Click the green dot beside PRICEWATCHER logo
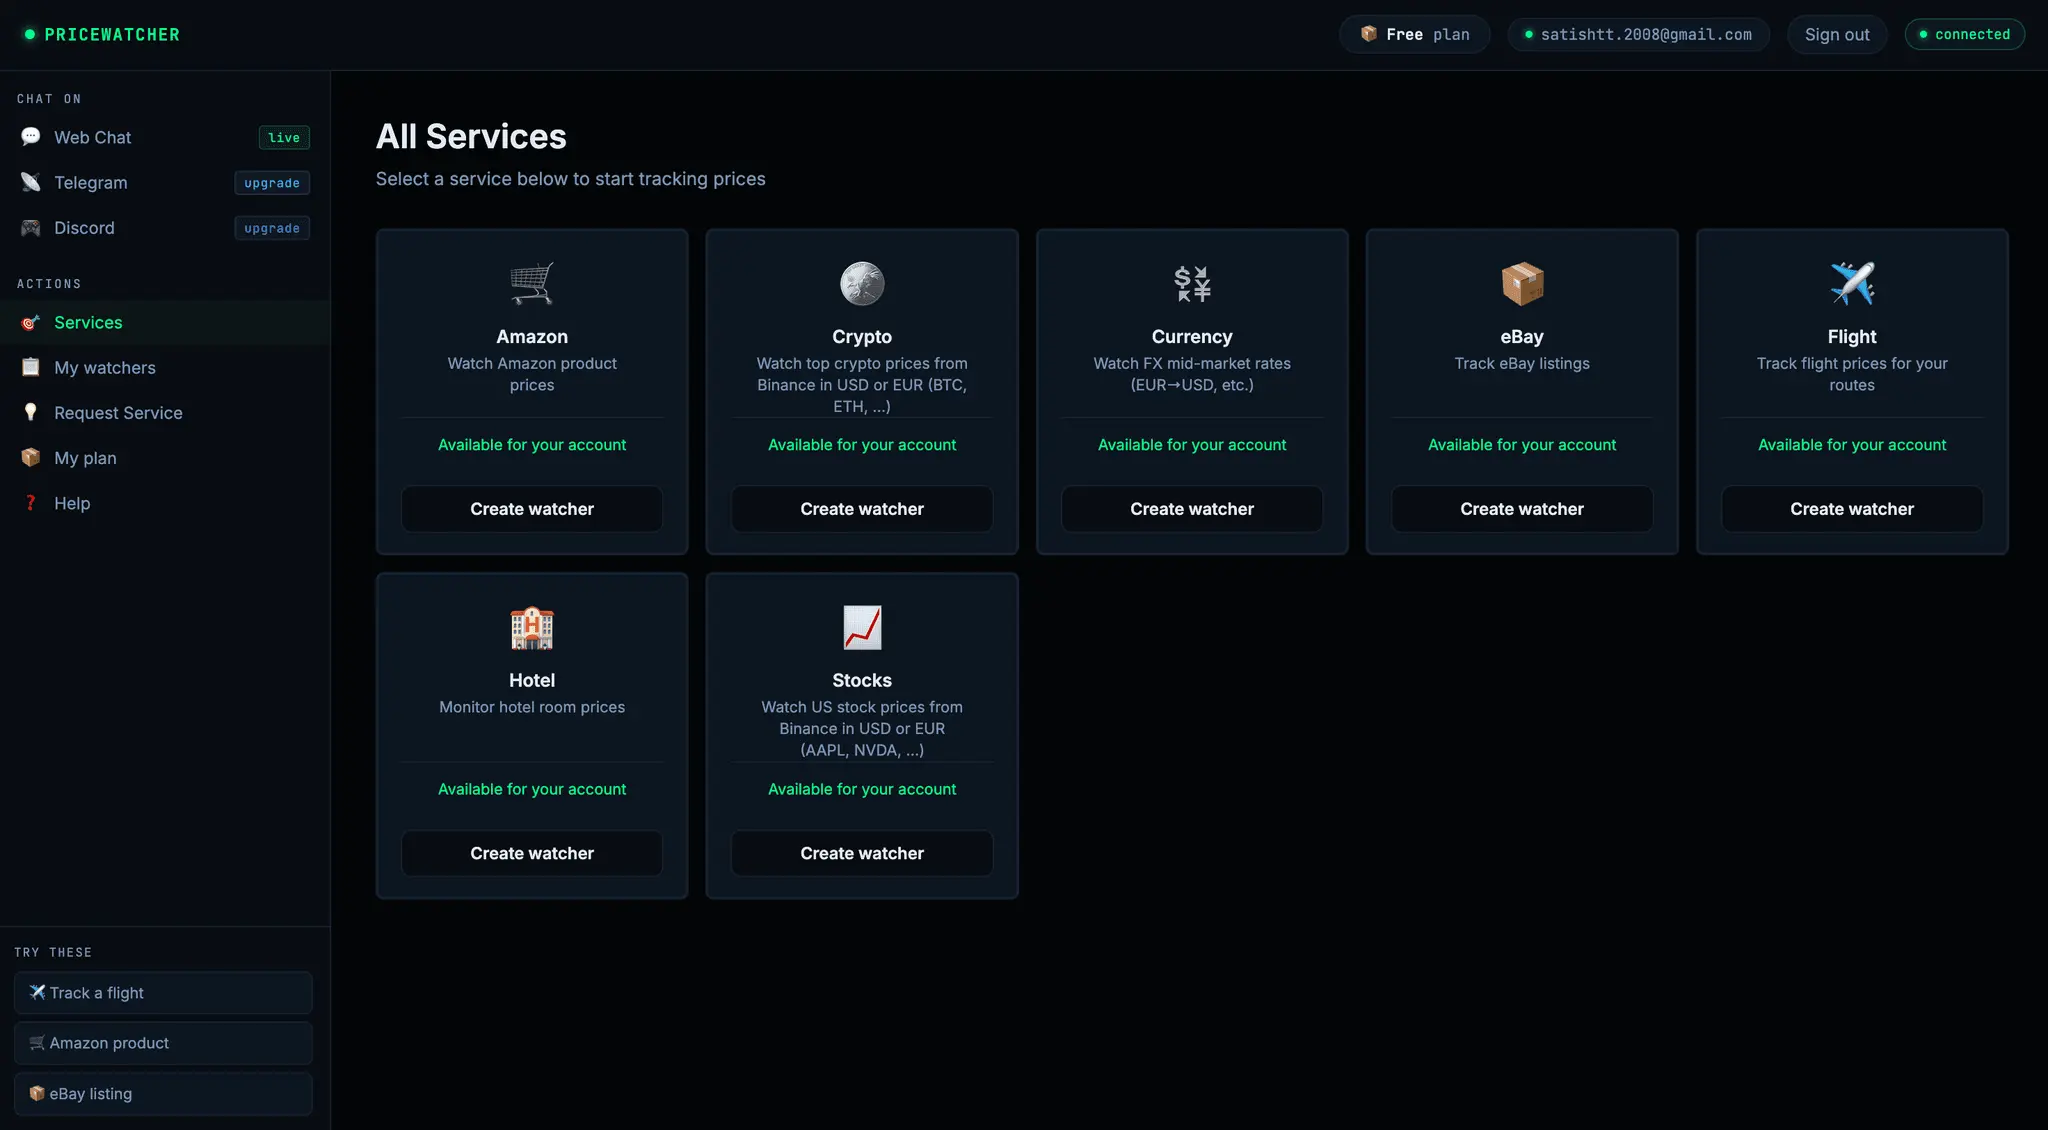This screenshot has width=2048, height=1130. (30, 34)
